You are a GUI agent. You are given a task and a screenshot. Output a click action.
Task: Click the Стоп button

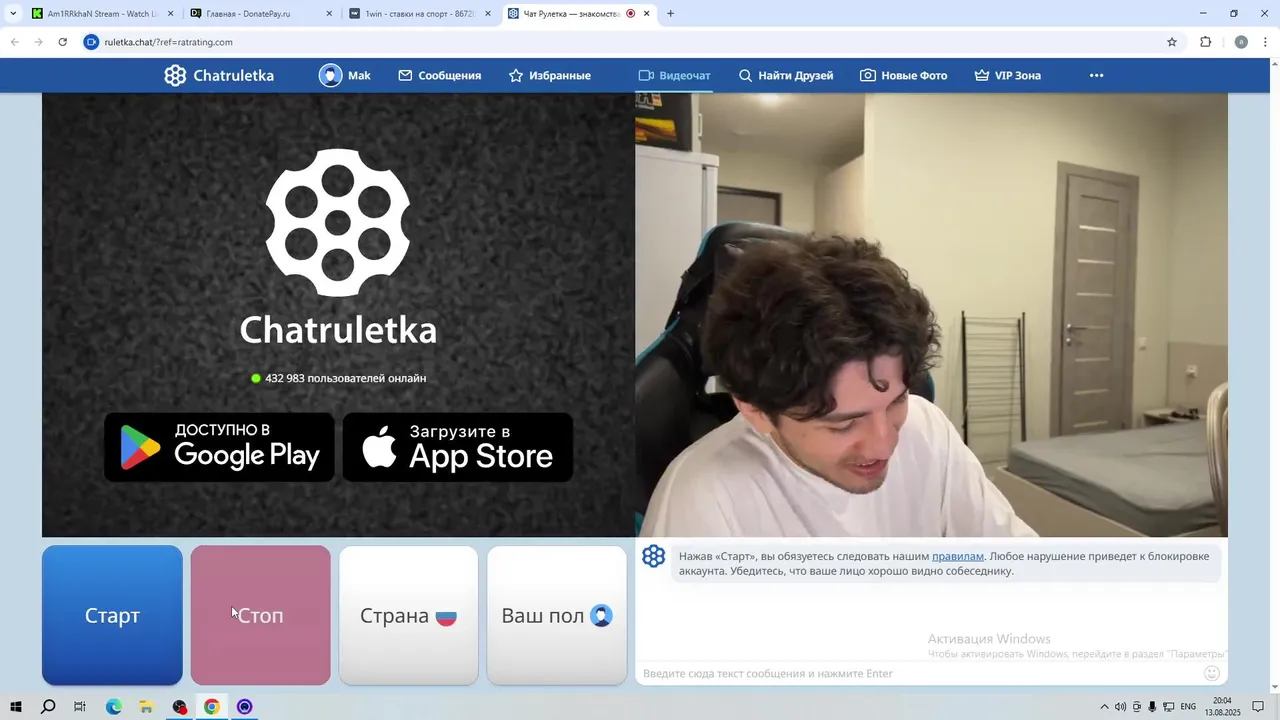pos(260,615)
